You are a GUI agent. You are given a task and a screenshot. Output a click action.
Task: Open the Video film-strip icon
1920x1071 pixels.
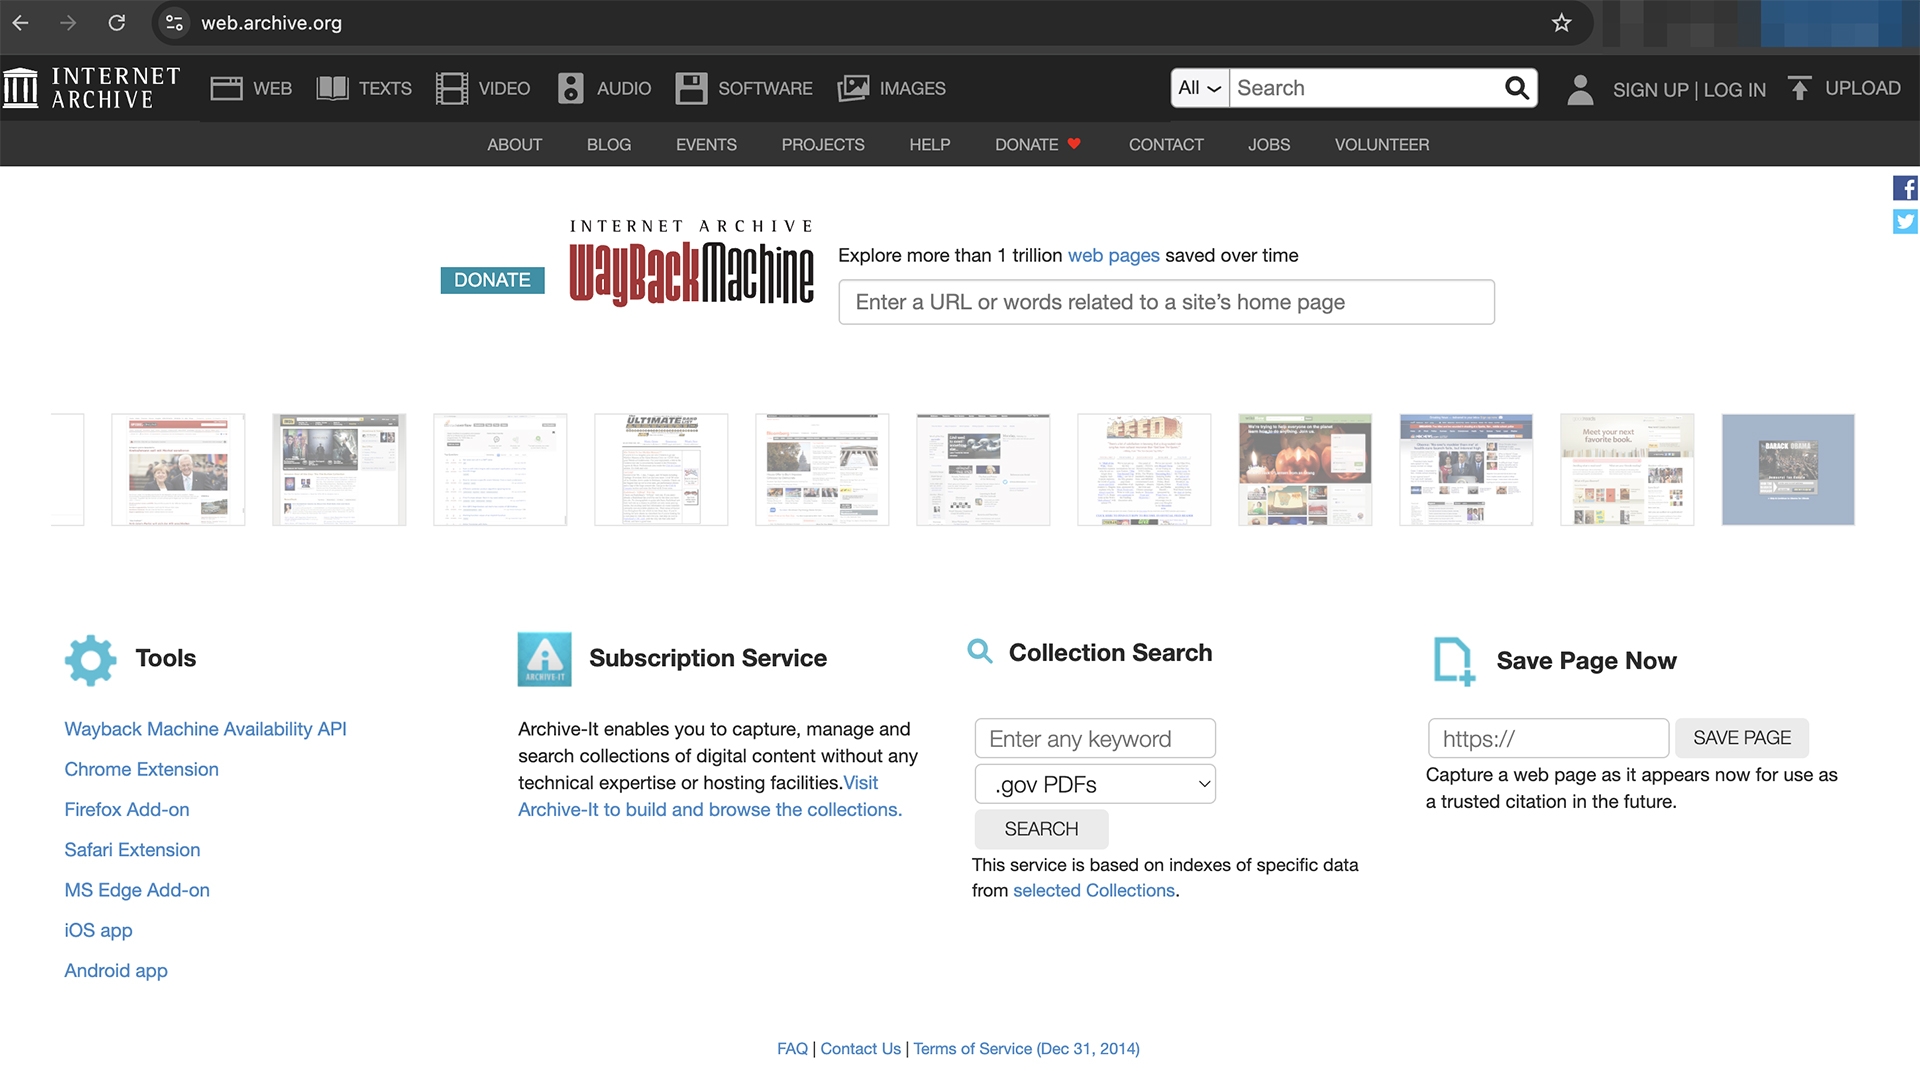(452, 88)
